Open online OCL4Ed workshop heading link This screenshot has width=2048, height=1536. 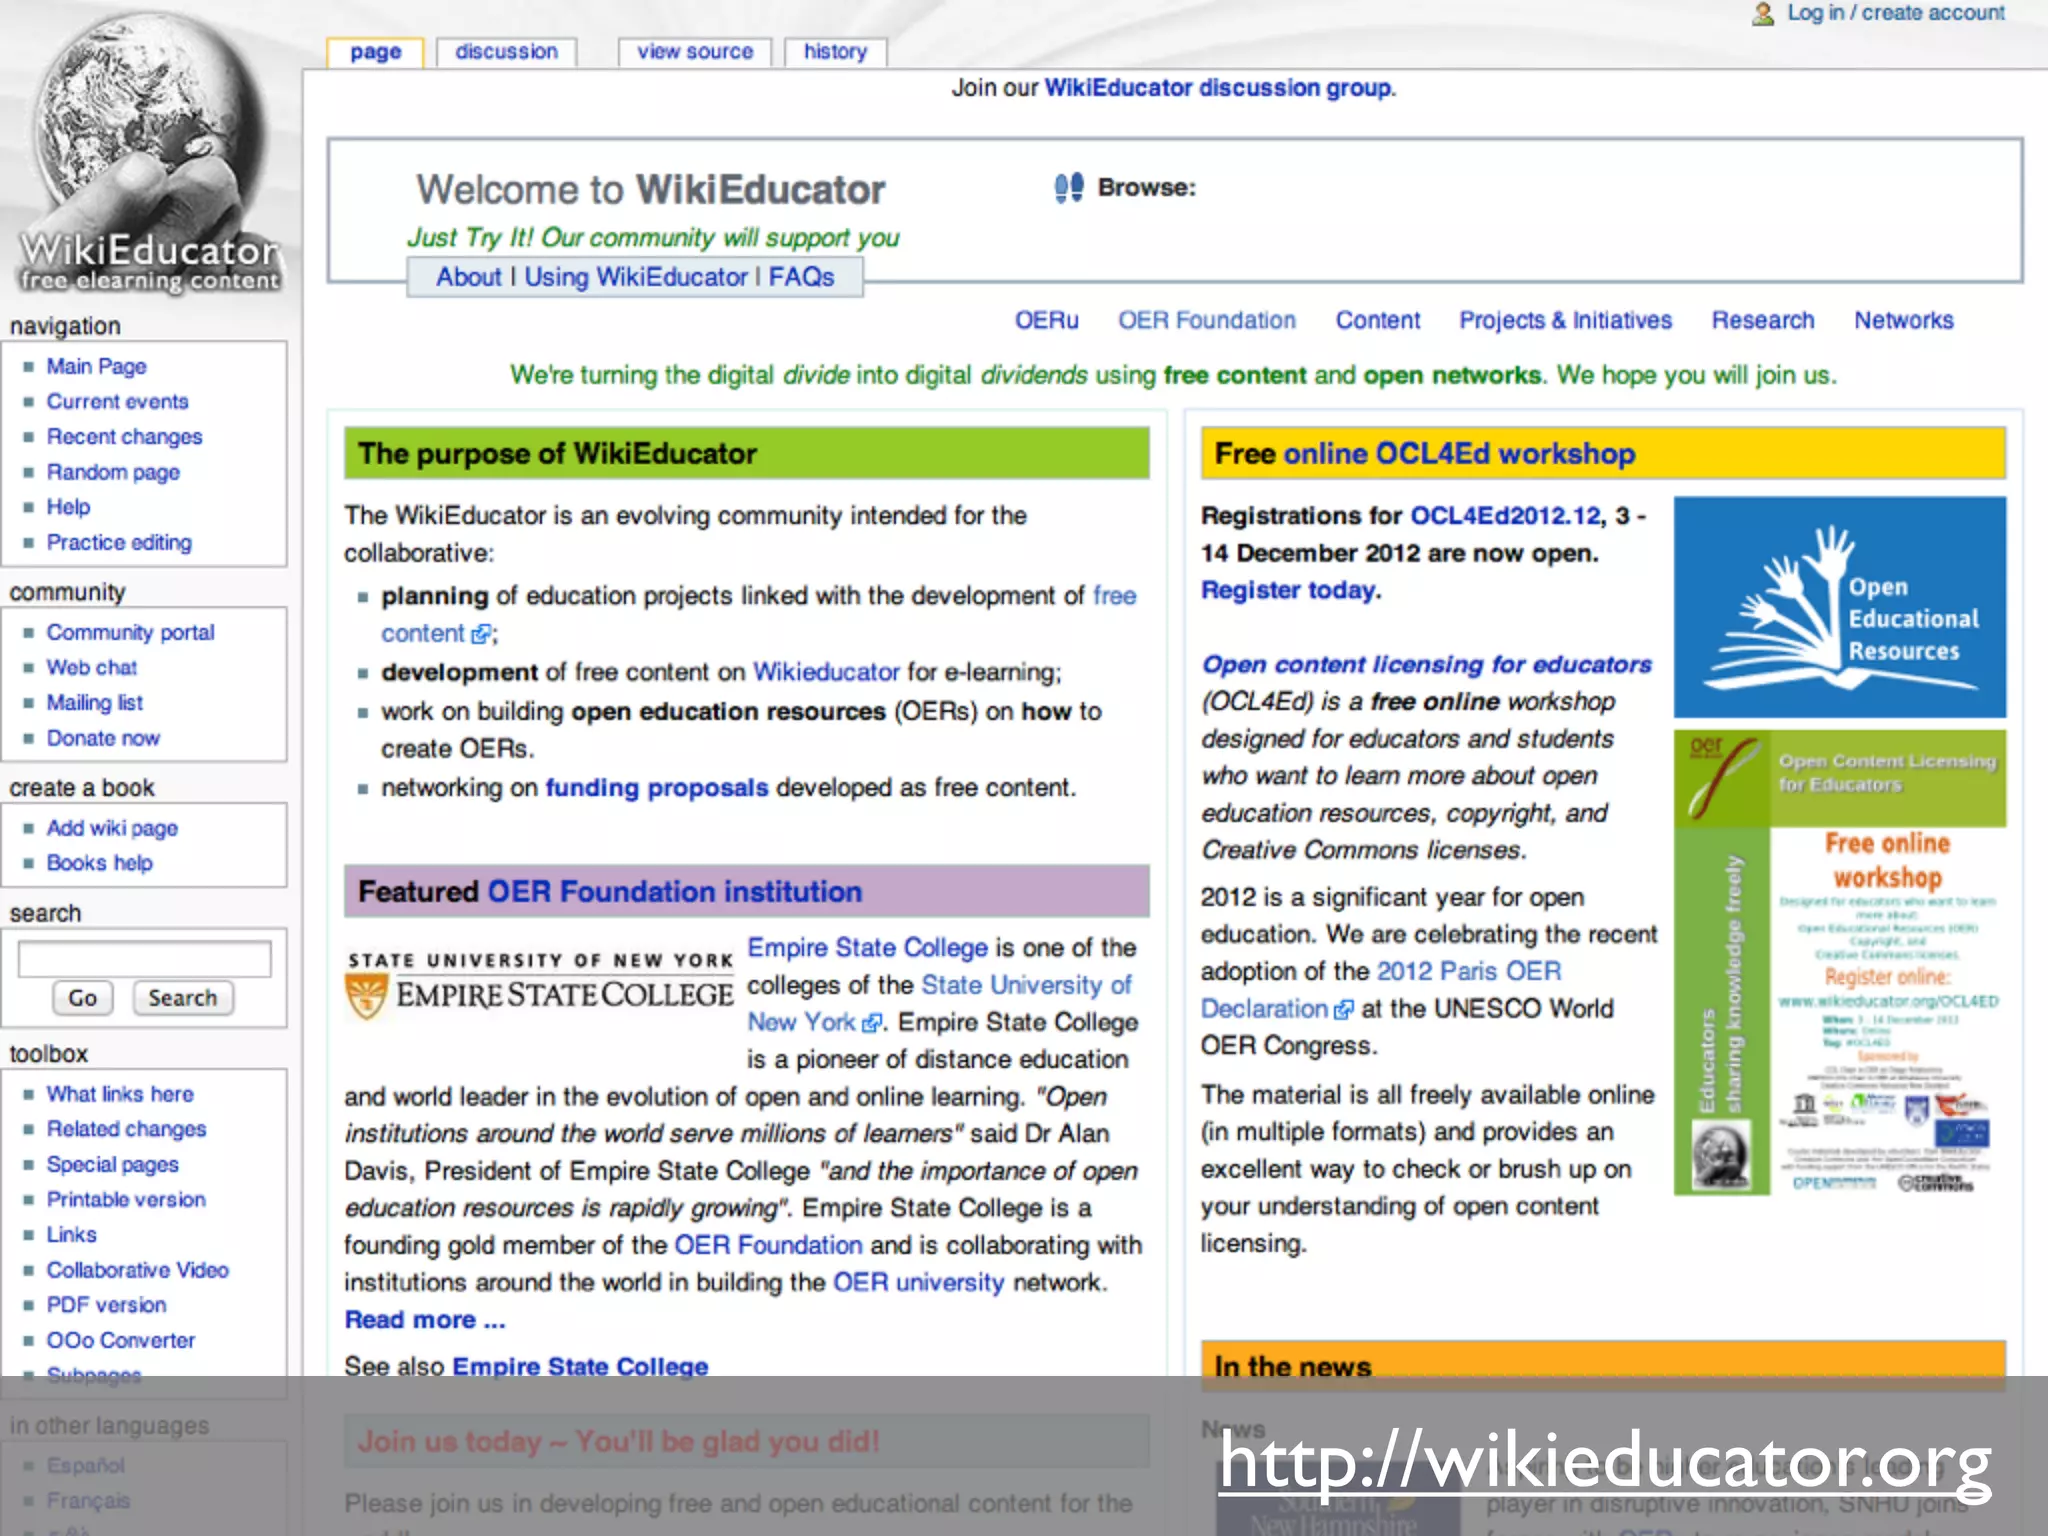pyautogui.click(x=1459, y=454)
